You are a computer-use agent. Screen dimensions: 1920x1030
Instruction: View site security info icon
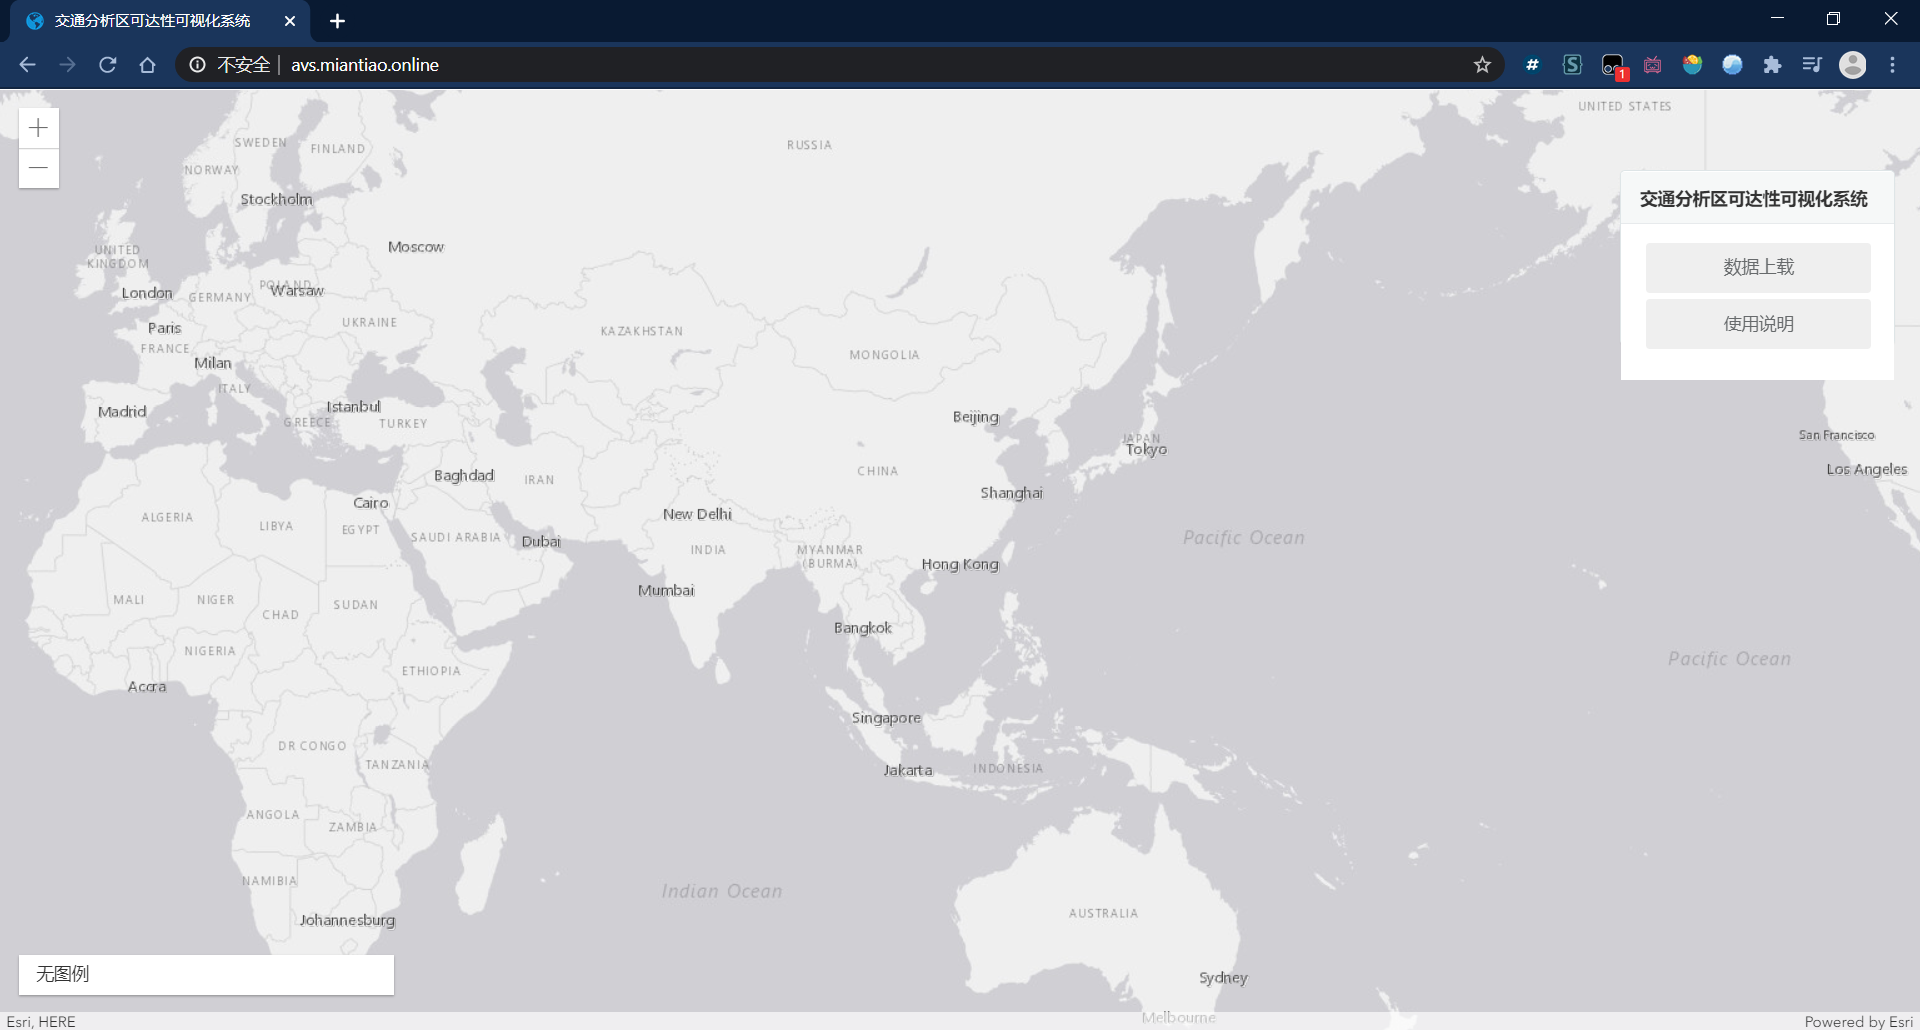click(x=198, y=65)
